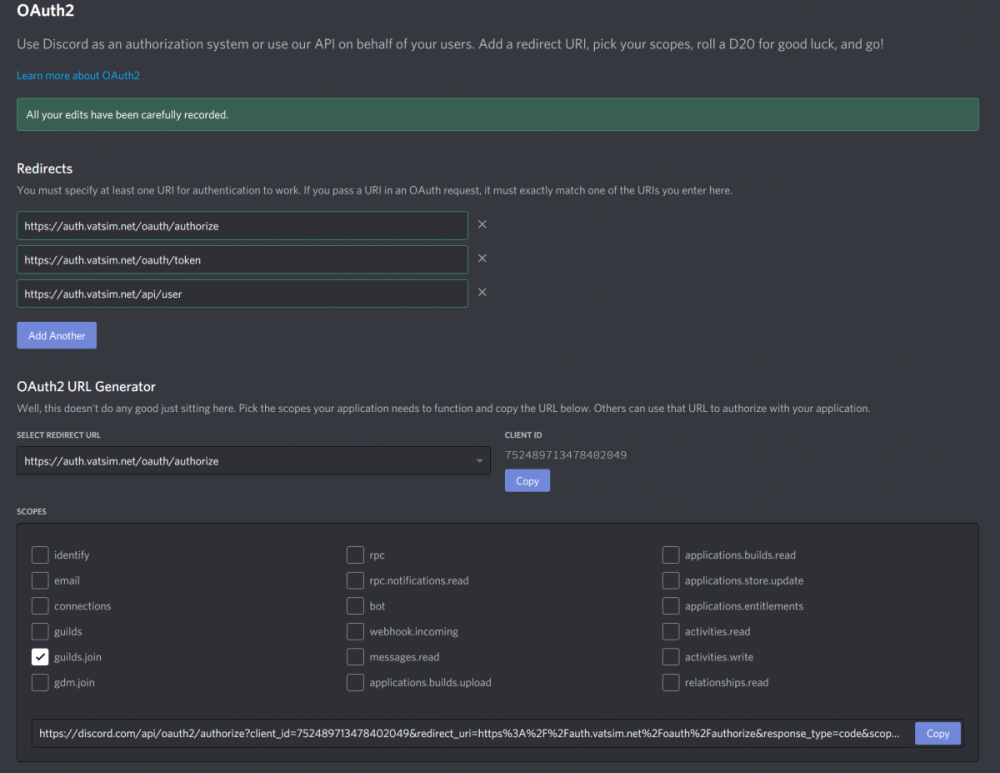The height and width of the screenshot is (773, 1000).
Task: Enable the email scope checkbox
Action: tap(40, 580)
